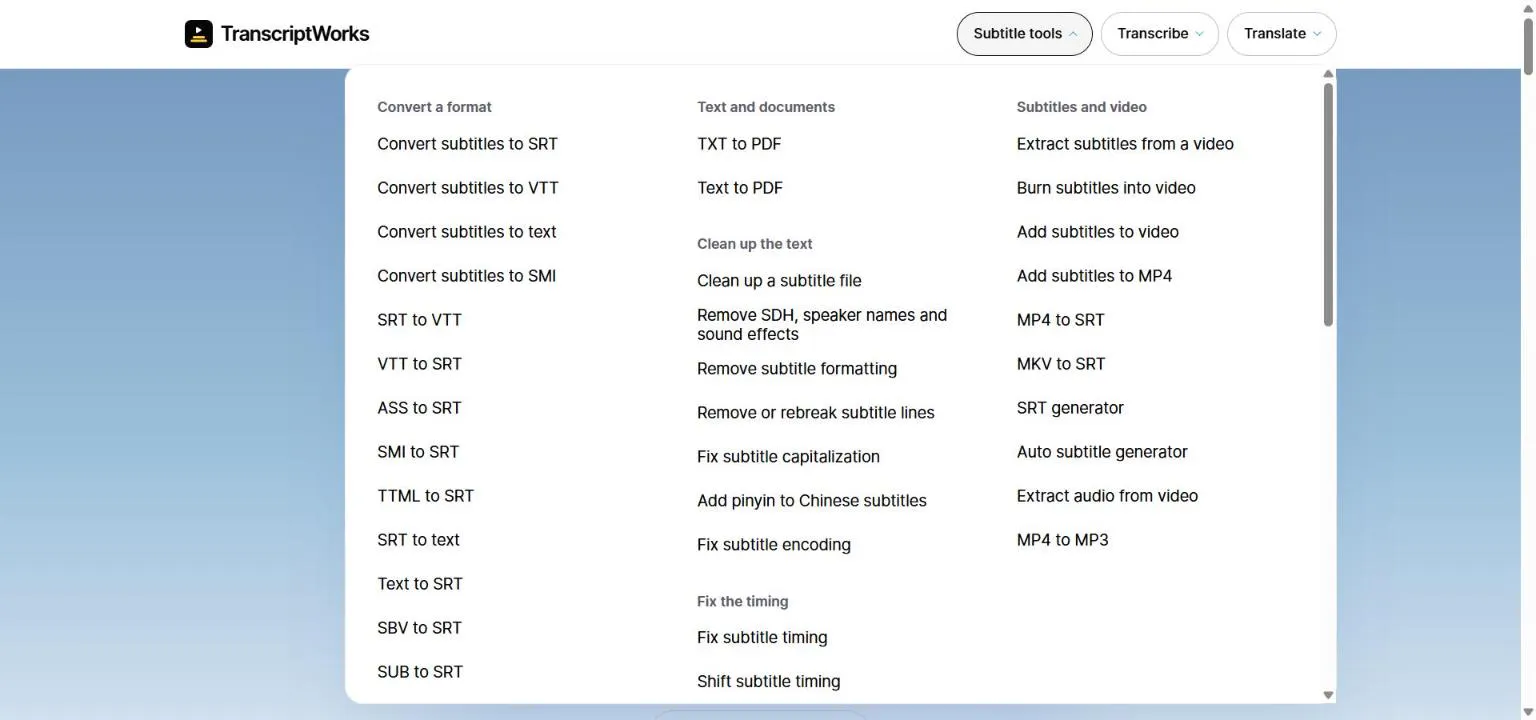Choose TTML to SRT converter

pyautogui.click(x=426, y=496)
